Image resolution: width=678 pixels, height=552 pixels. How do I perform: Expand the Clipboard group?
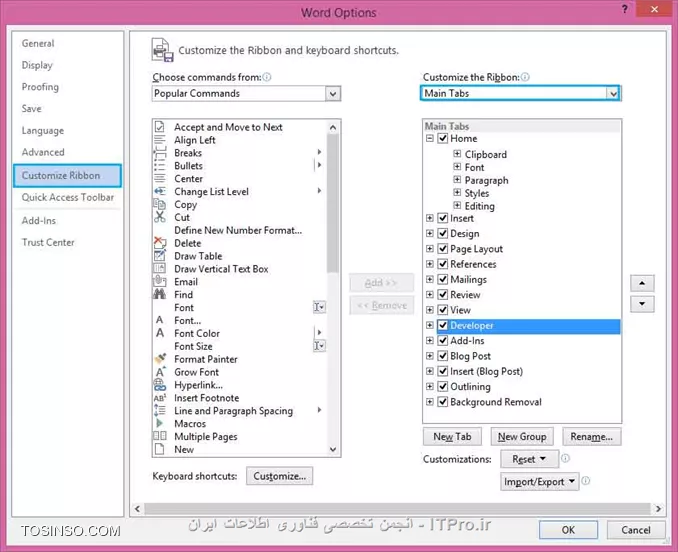(x=457, y=153)
